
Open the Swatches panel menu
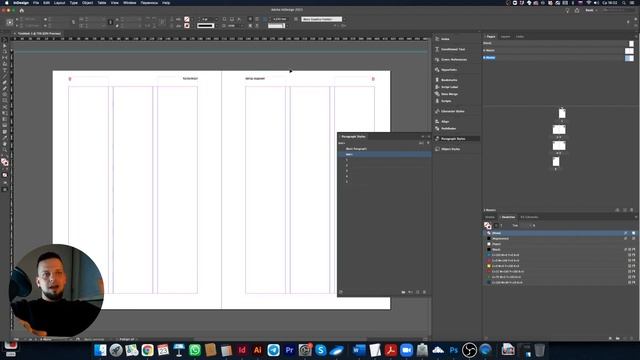(x=636, y=217)
